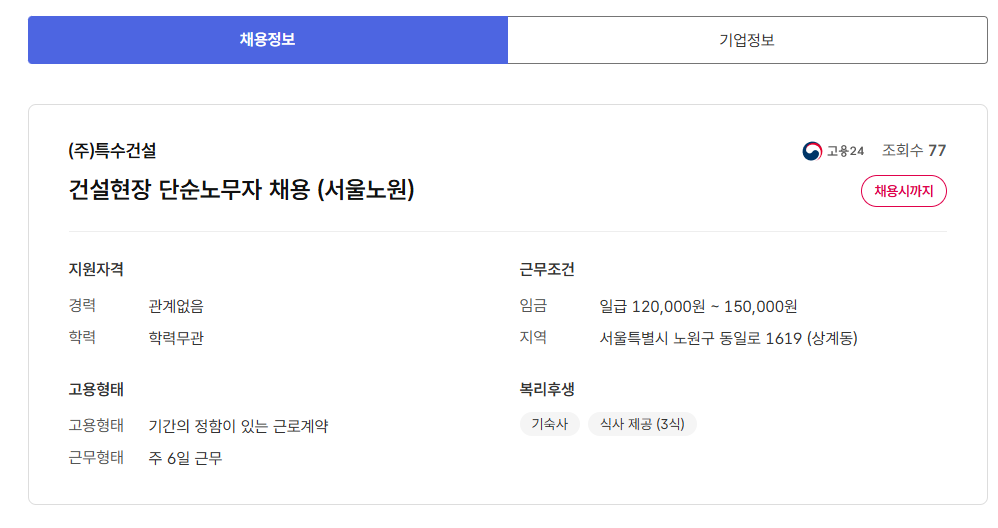Click the job title 건설현장 단순노무자 채용

pyautogui.click(x=241, y=190)
